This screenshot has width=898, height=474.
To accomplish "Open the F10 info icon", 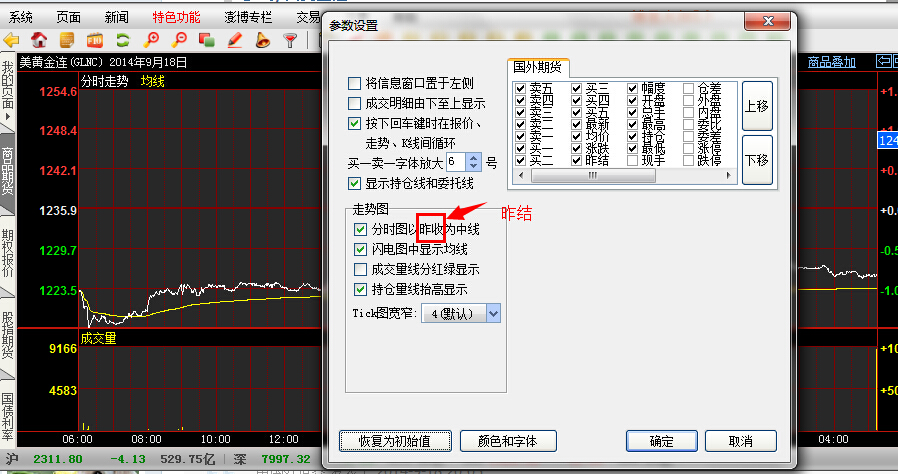I will [95, 40].
